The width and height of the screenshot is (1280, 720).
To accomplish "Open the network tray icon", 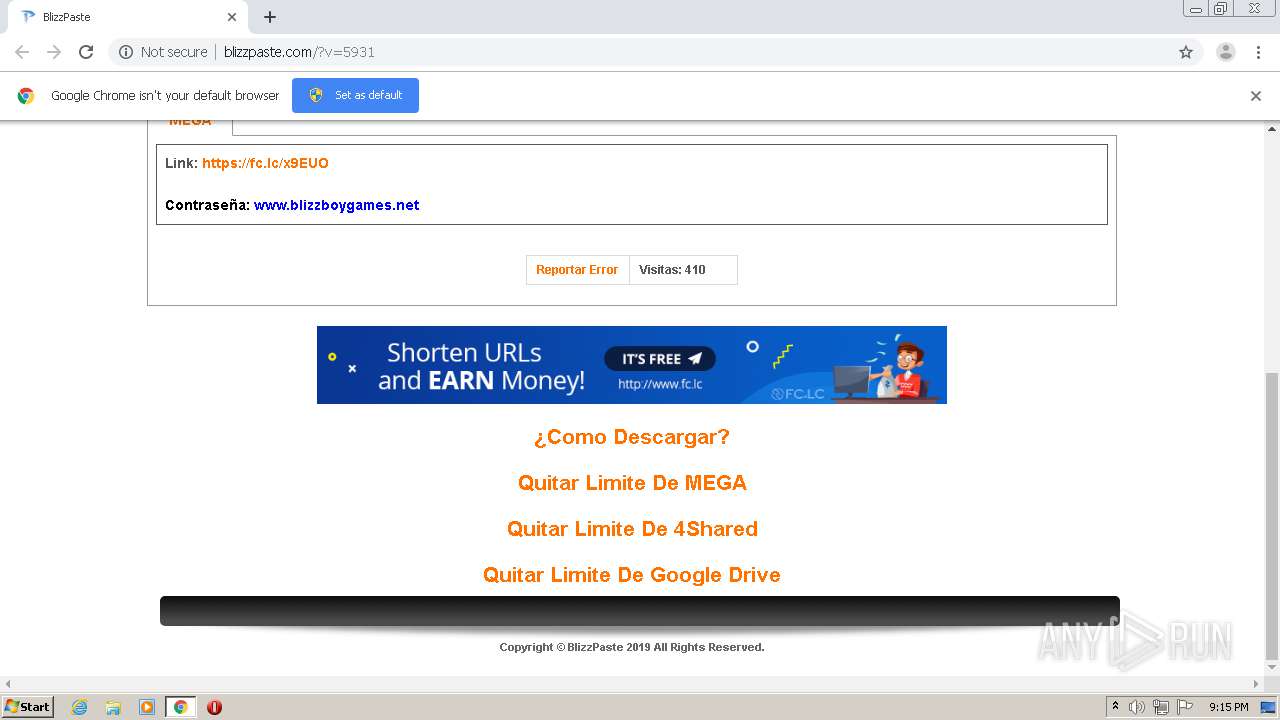I will [1161, 707].
